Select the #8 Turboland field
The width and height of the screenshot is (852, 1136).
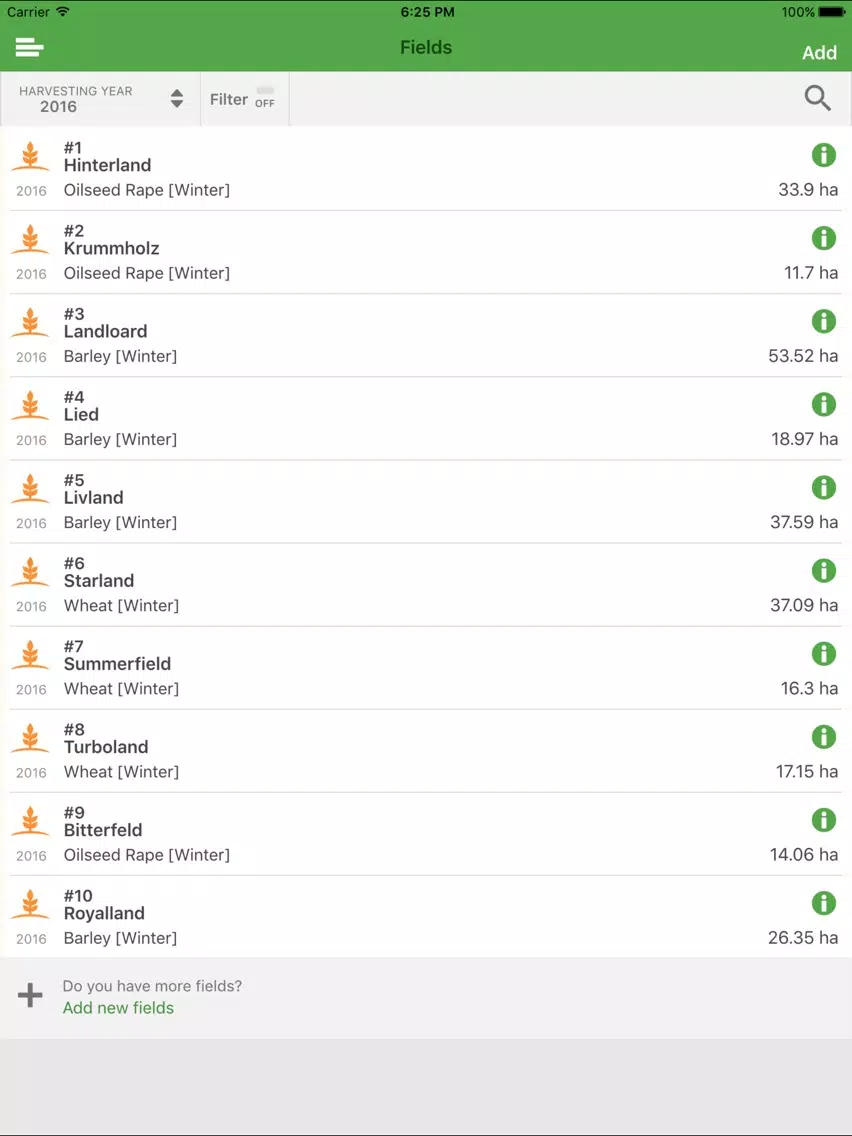click(426, 751)
